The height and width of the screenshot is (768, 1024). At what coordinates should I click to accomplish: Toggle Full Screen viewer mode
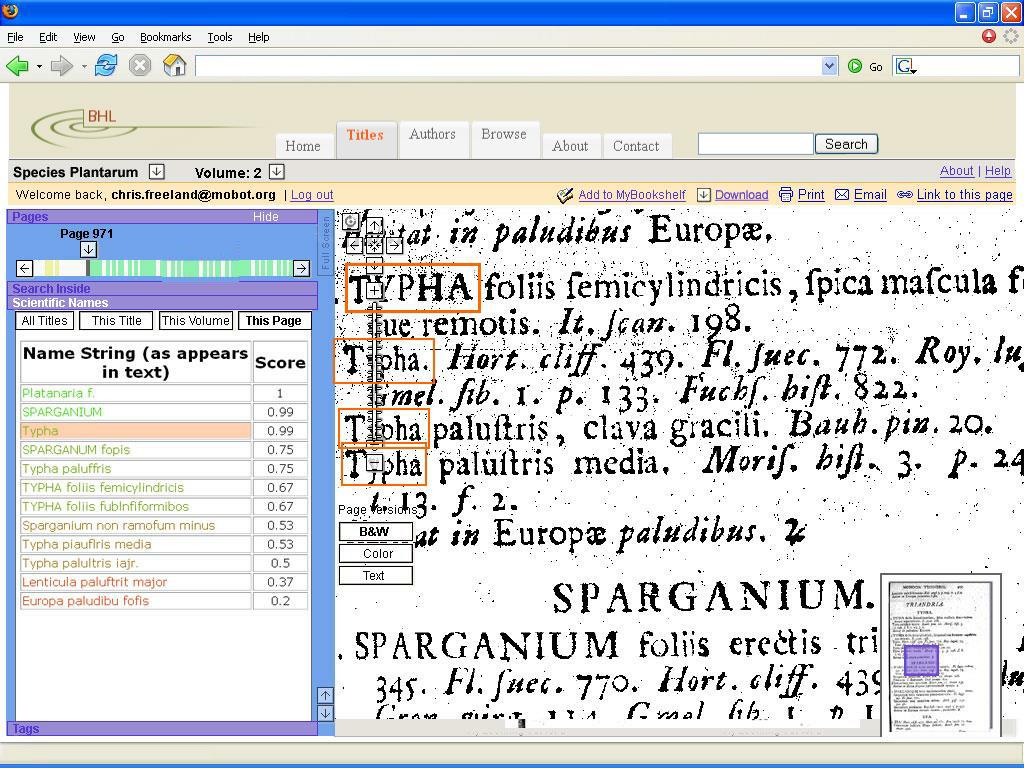[327, 243]
